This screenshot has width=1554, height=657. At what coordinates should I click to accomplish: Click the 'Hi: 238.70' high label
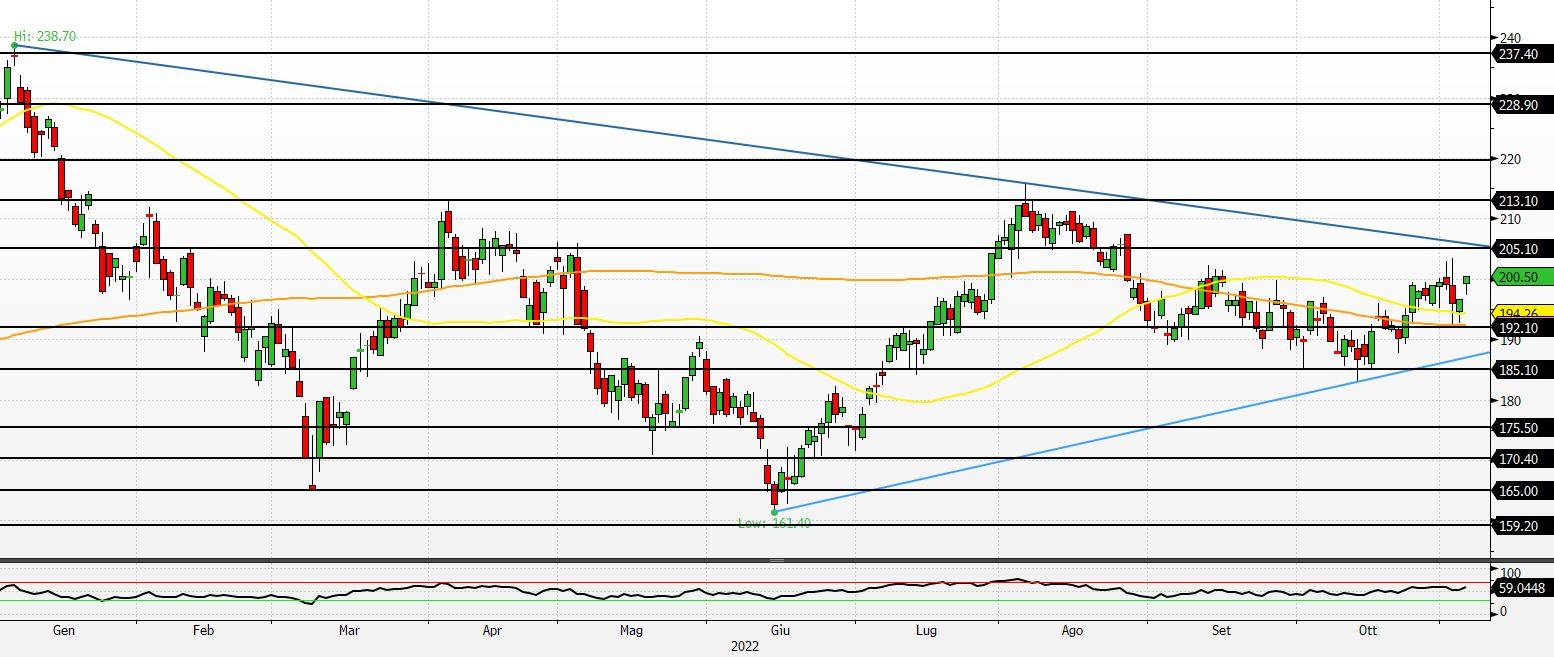coord(45,36)
